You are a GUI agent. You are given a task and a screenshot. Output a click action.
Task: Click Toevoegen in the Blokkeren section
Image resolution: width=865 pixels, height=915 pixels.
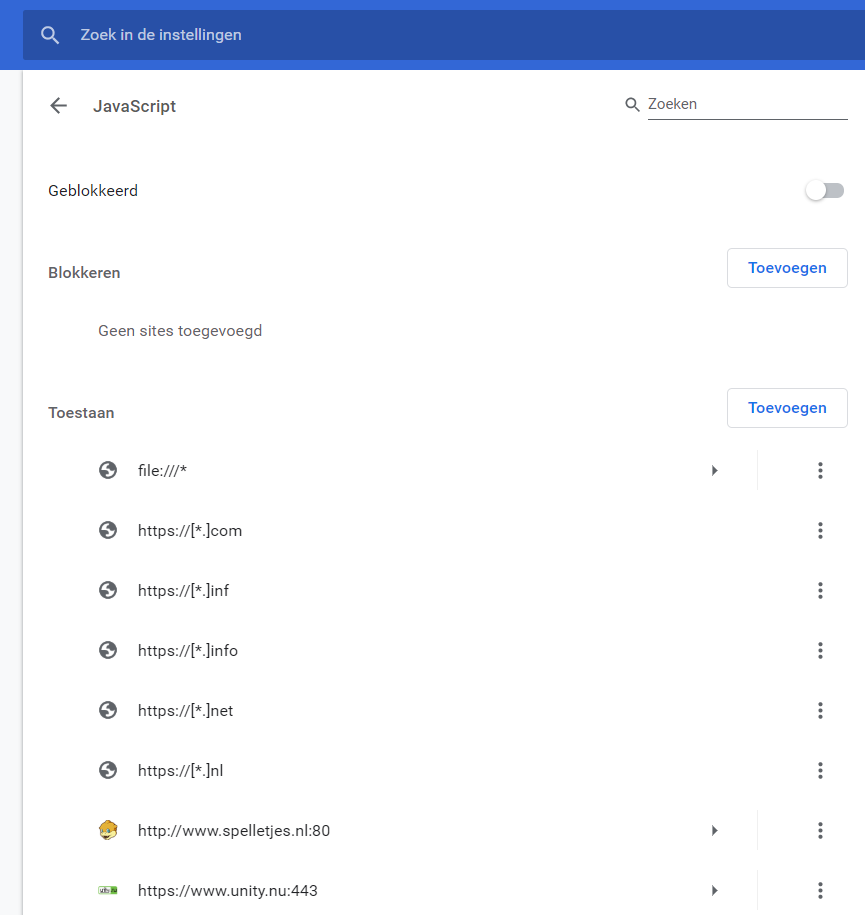787,268
